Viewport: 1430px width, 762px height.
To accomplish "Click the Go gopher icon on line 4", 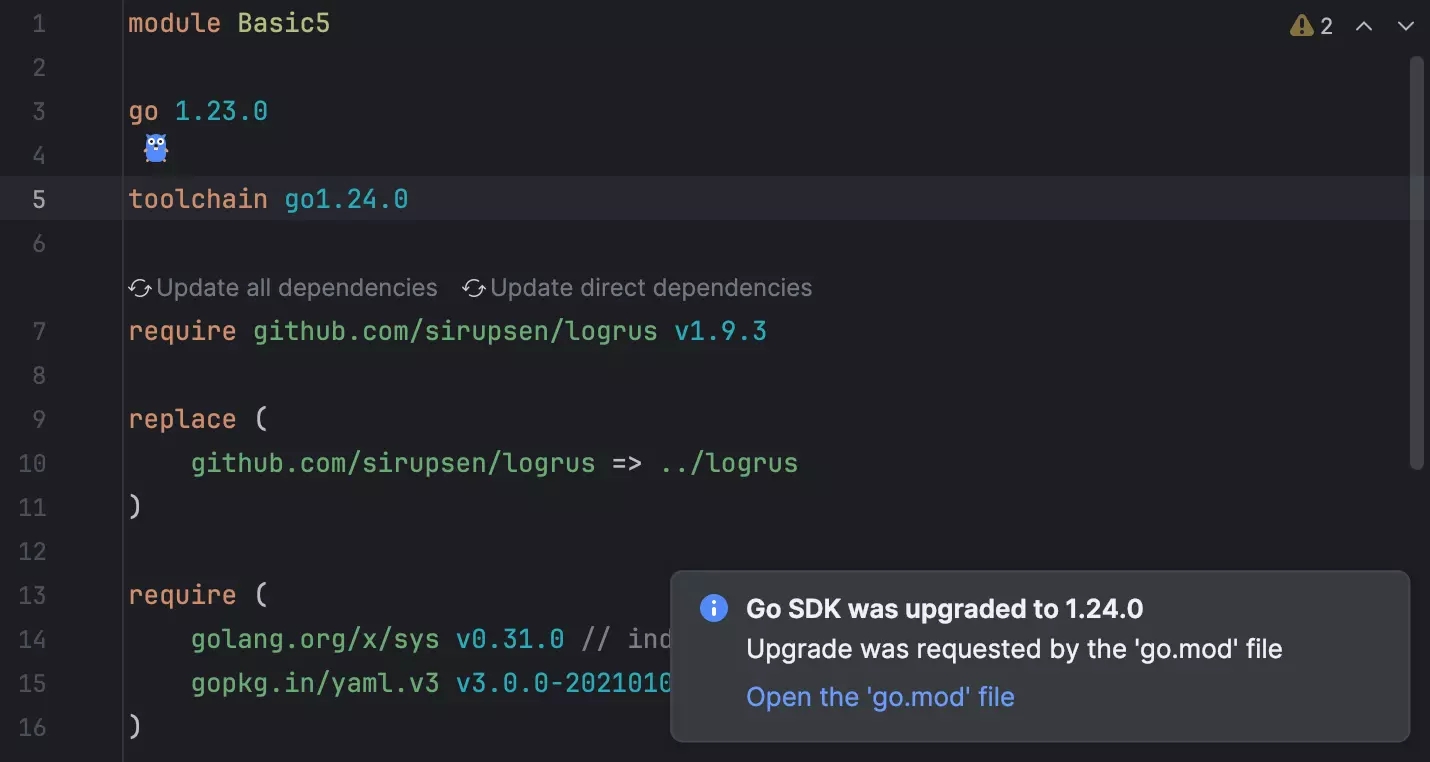I will (156, 149).
